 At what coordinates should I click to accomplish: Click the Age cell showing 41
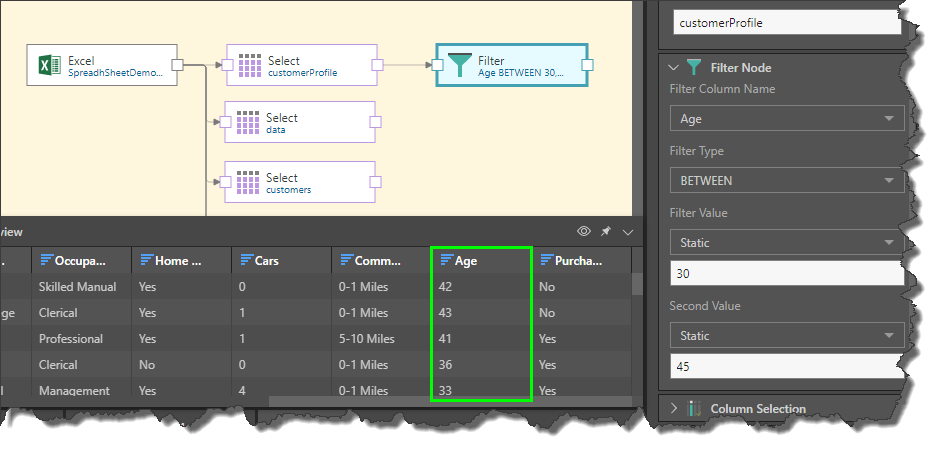click(445, 339)
